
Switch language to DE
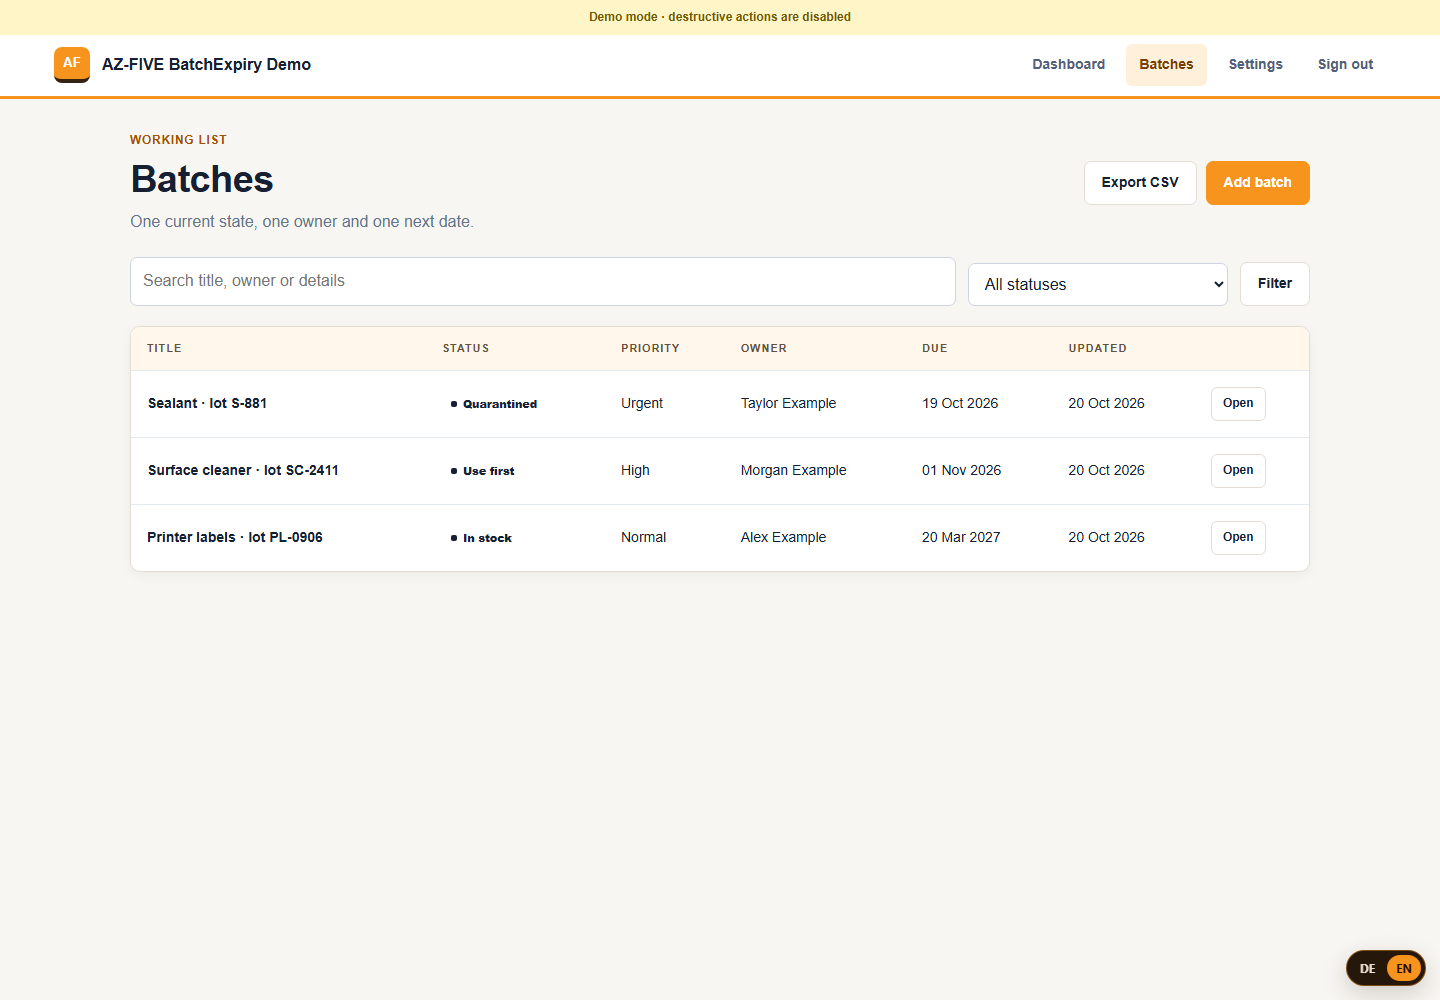[1367, 968]
